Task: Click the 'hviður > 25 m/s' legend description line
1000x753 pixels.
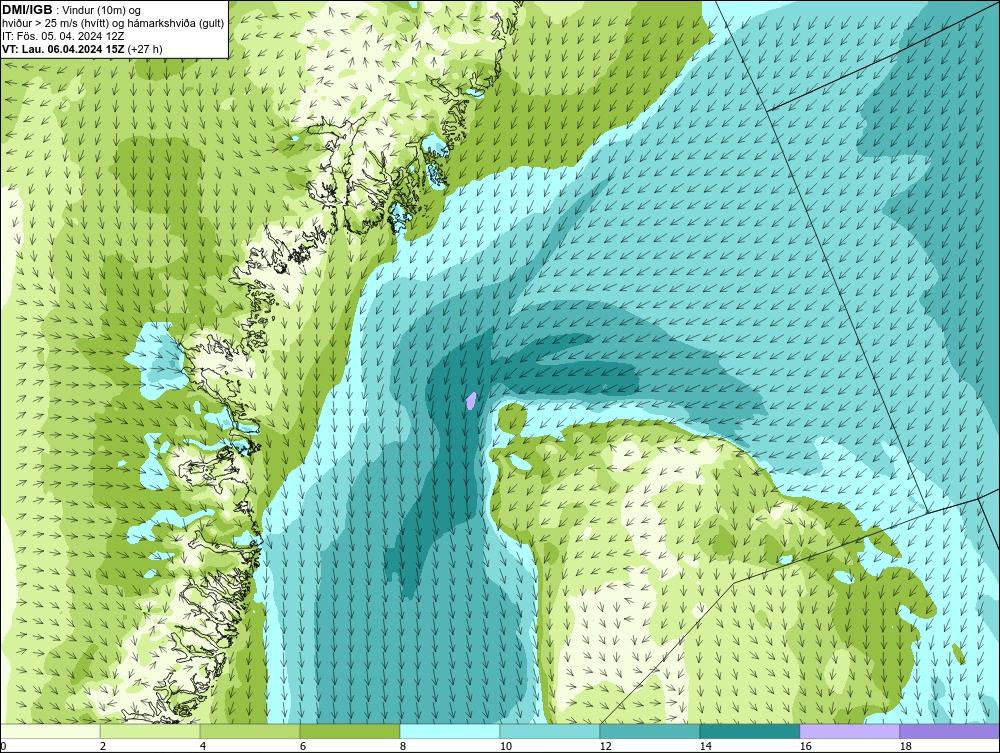Action: pos(114,24)
